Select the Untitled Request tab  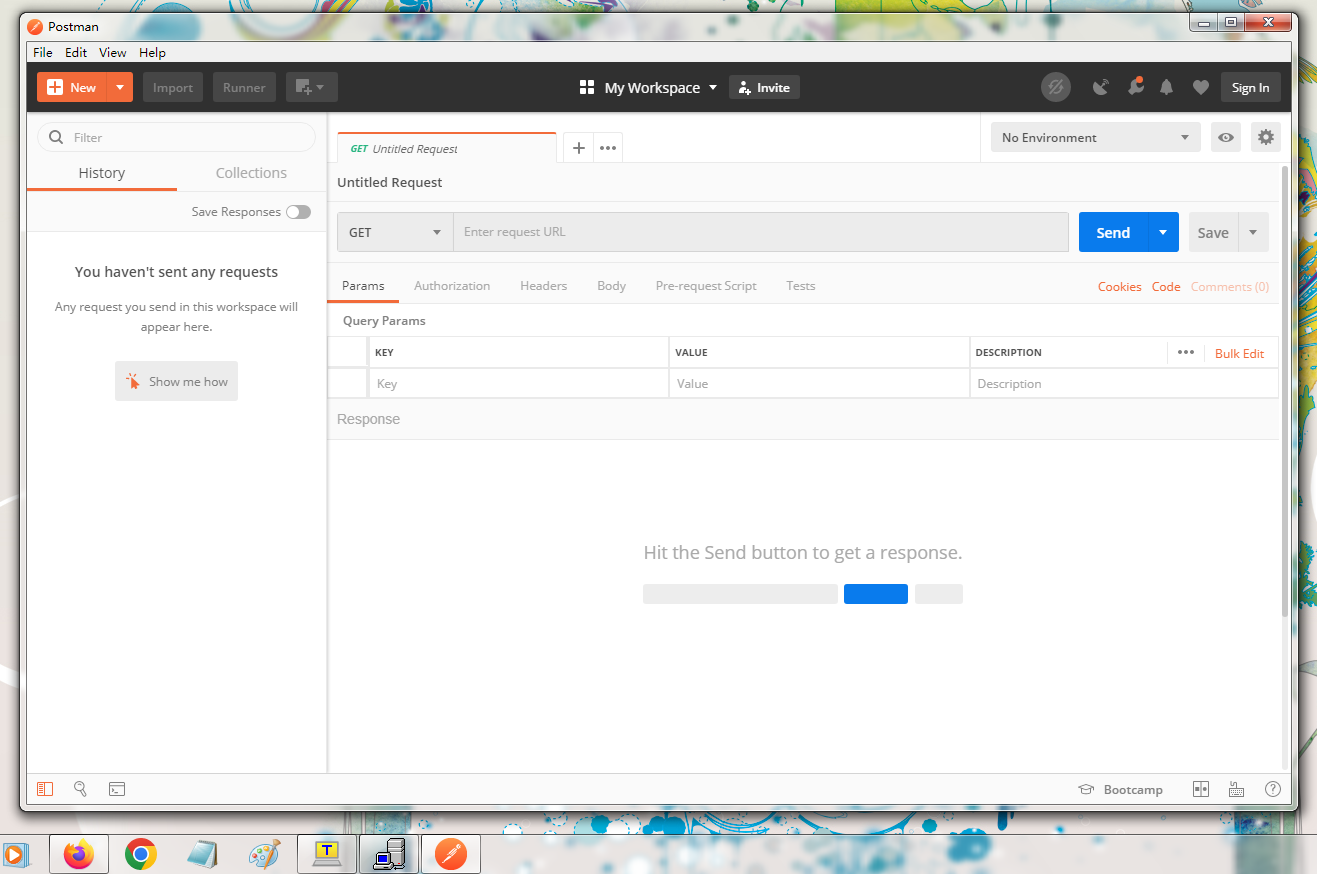pos(446,148)
